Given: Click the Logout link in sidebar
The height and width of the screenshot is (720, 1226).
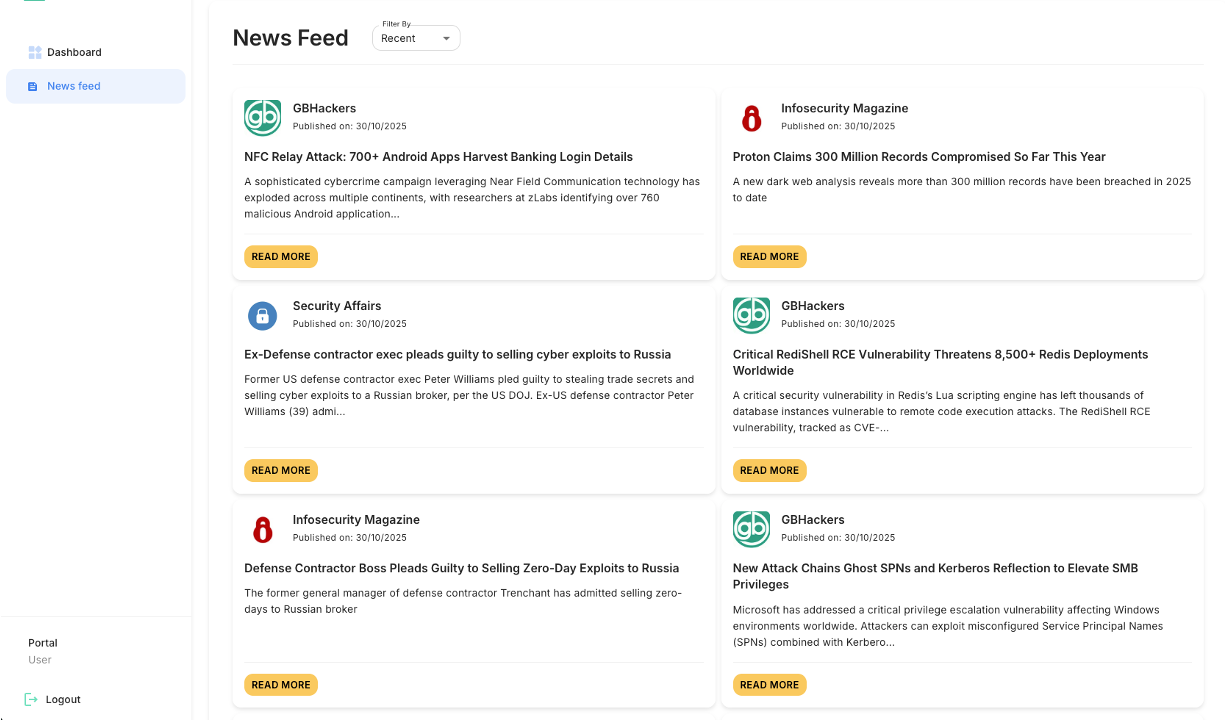Looking at the screenshot, I should point(62,699).
